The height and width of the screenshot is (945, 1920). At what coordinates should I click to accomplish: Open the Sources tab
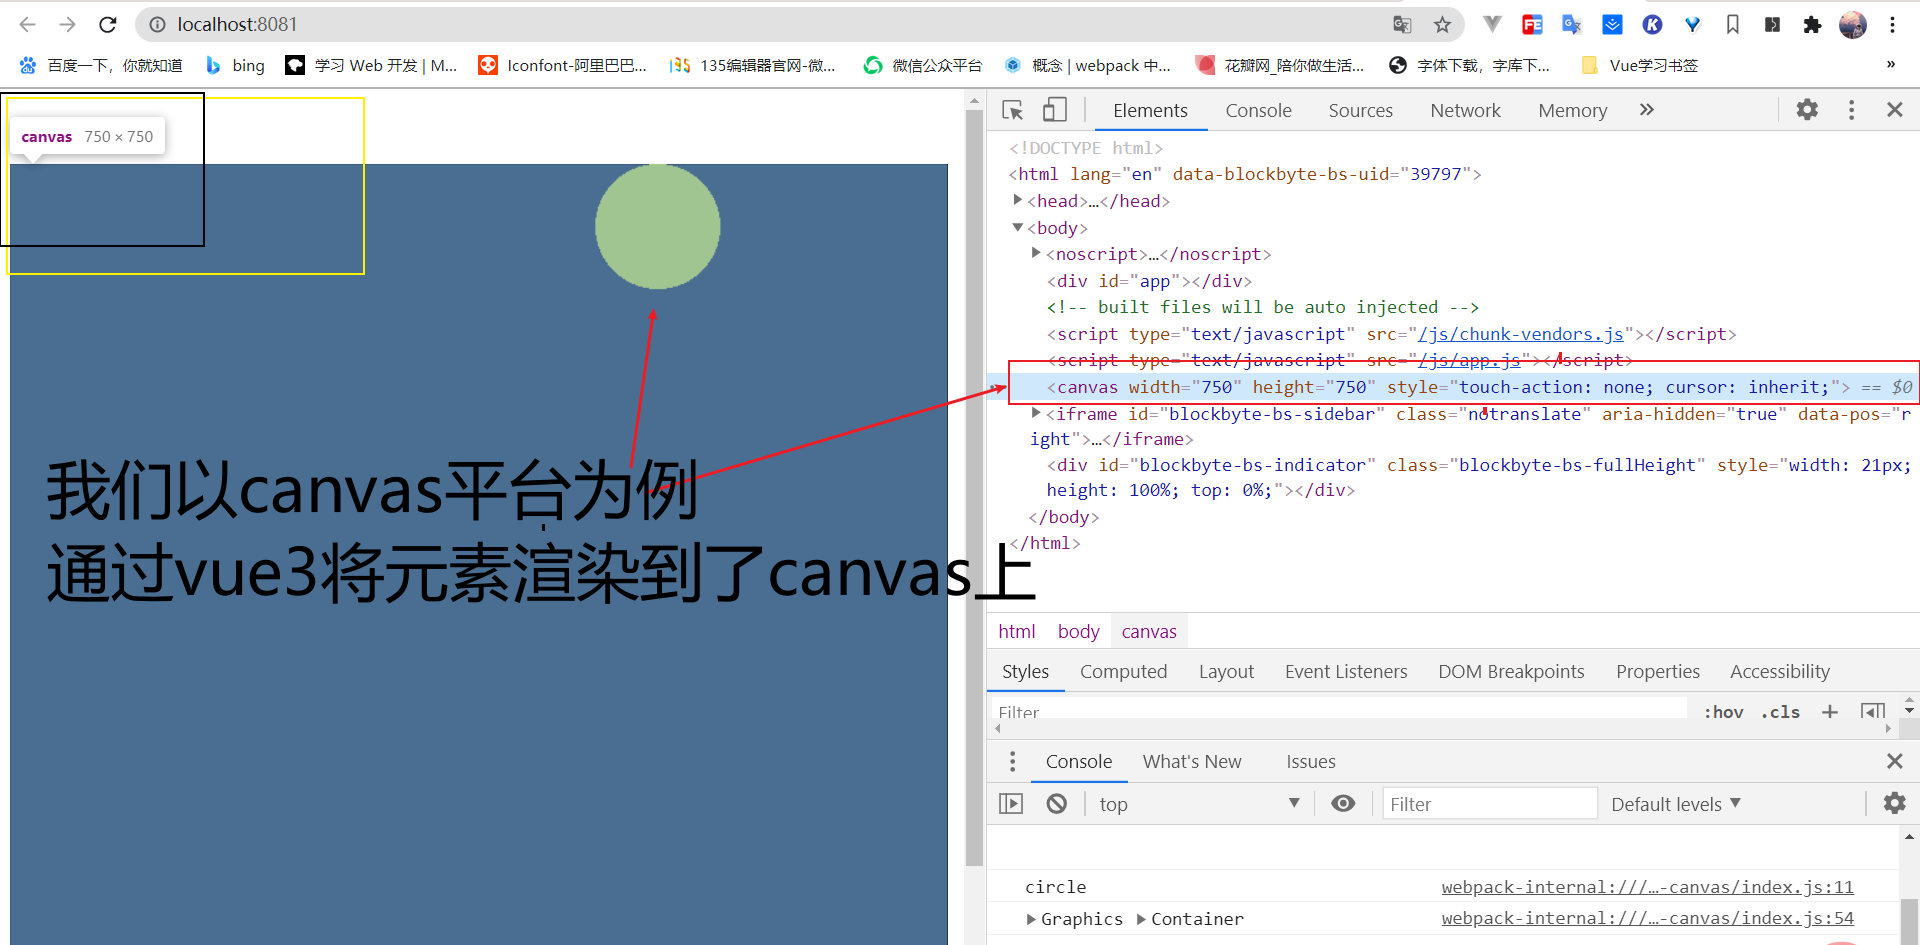click(x=1360, y=110)
